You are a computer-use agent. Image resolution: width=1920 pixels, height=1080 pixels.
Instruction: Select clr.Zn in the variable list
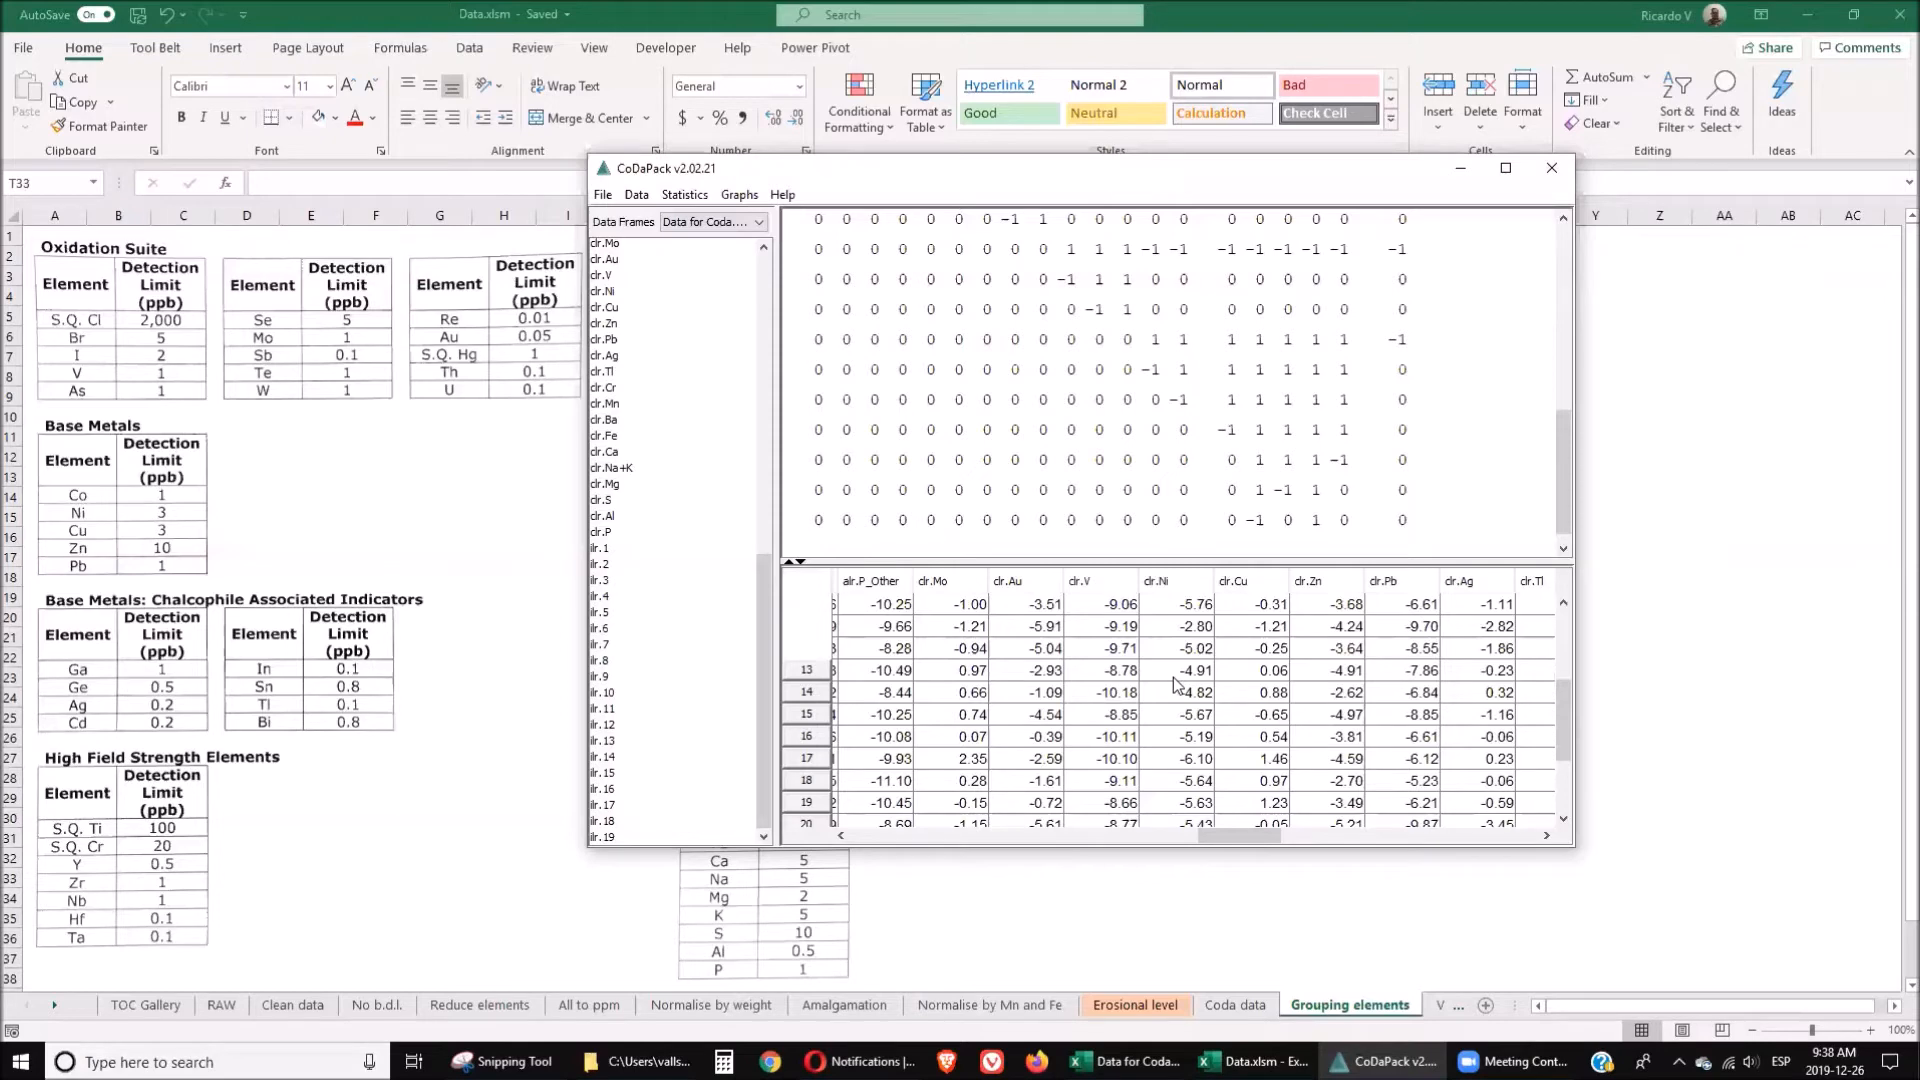coord(604,323)
